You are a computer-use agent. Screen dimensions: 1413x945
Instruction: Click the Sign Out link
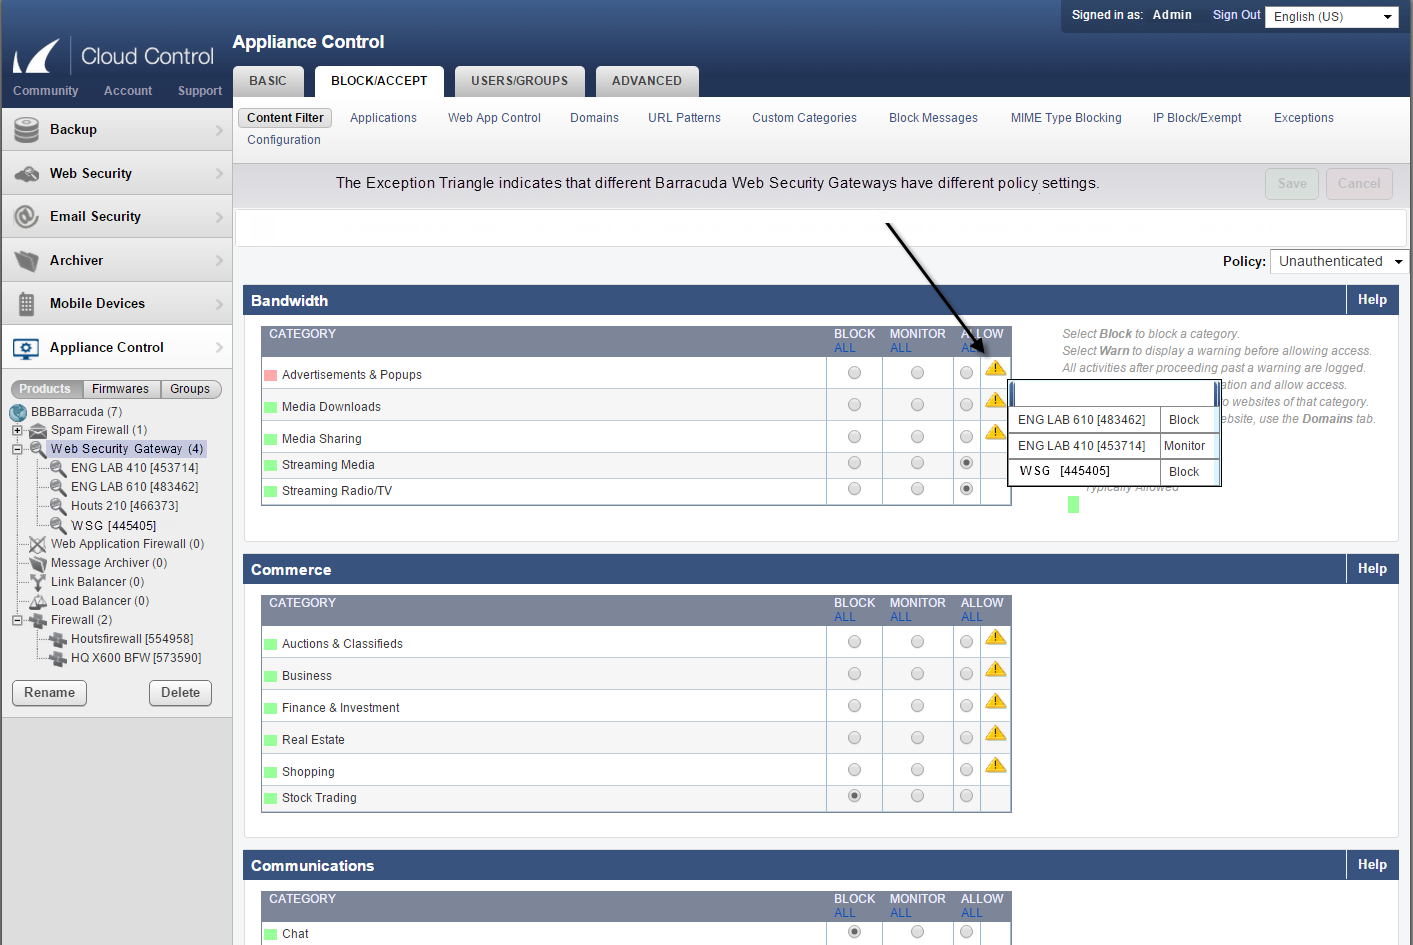click(1237, 15)
